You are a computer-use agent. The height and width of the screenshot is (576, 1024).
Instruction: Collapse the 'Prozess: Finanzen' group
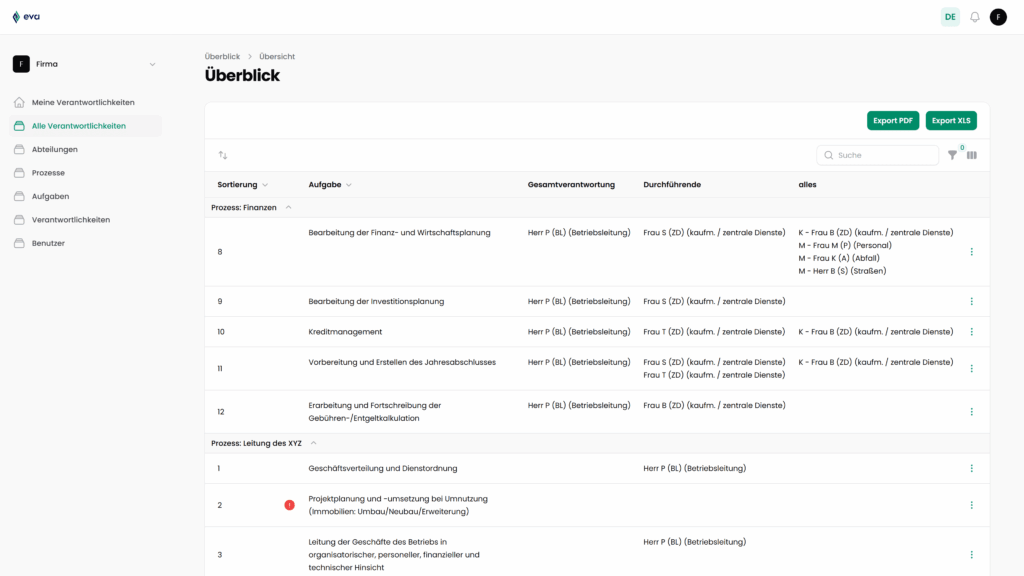pyautogui.click(x=288, y=207)
